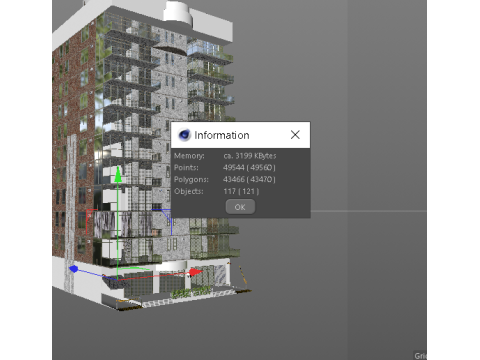Click the 'Memory:' label
Viewport: 480px width, 360px height.
click(x=189, y=156)
